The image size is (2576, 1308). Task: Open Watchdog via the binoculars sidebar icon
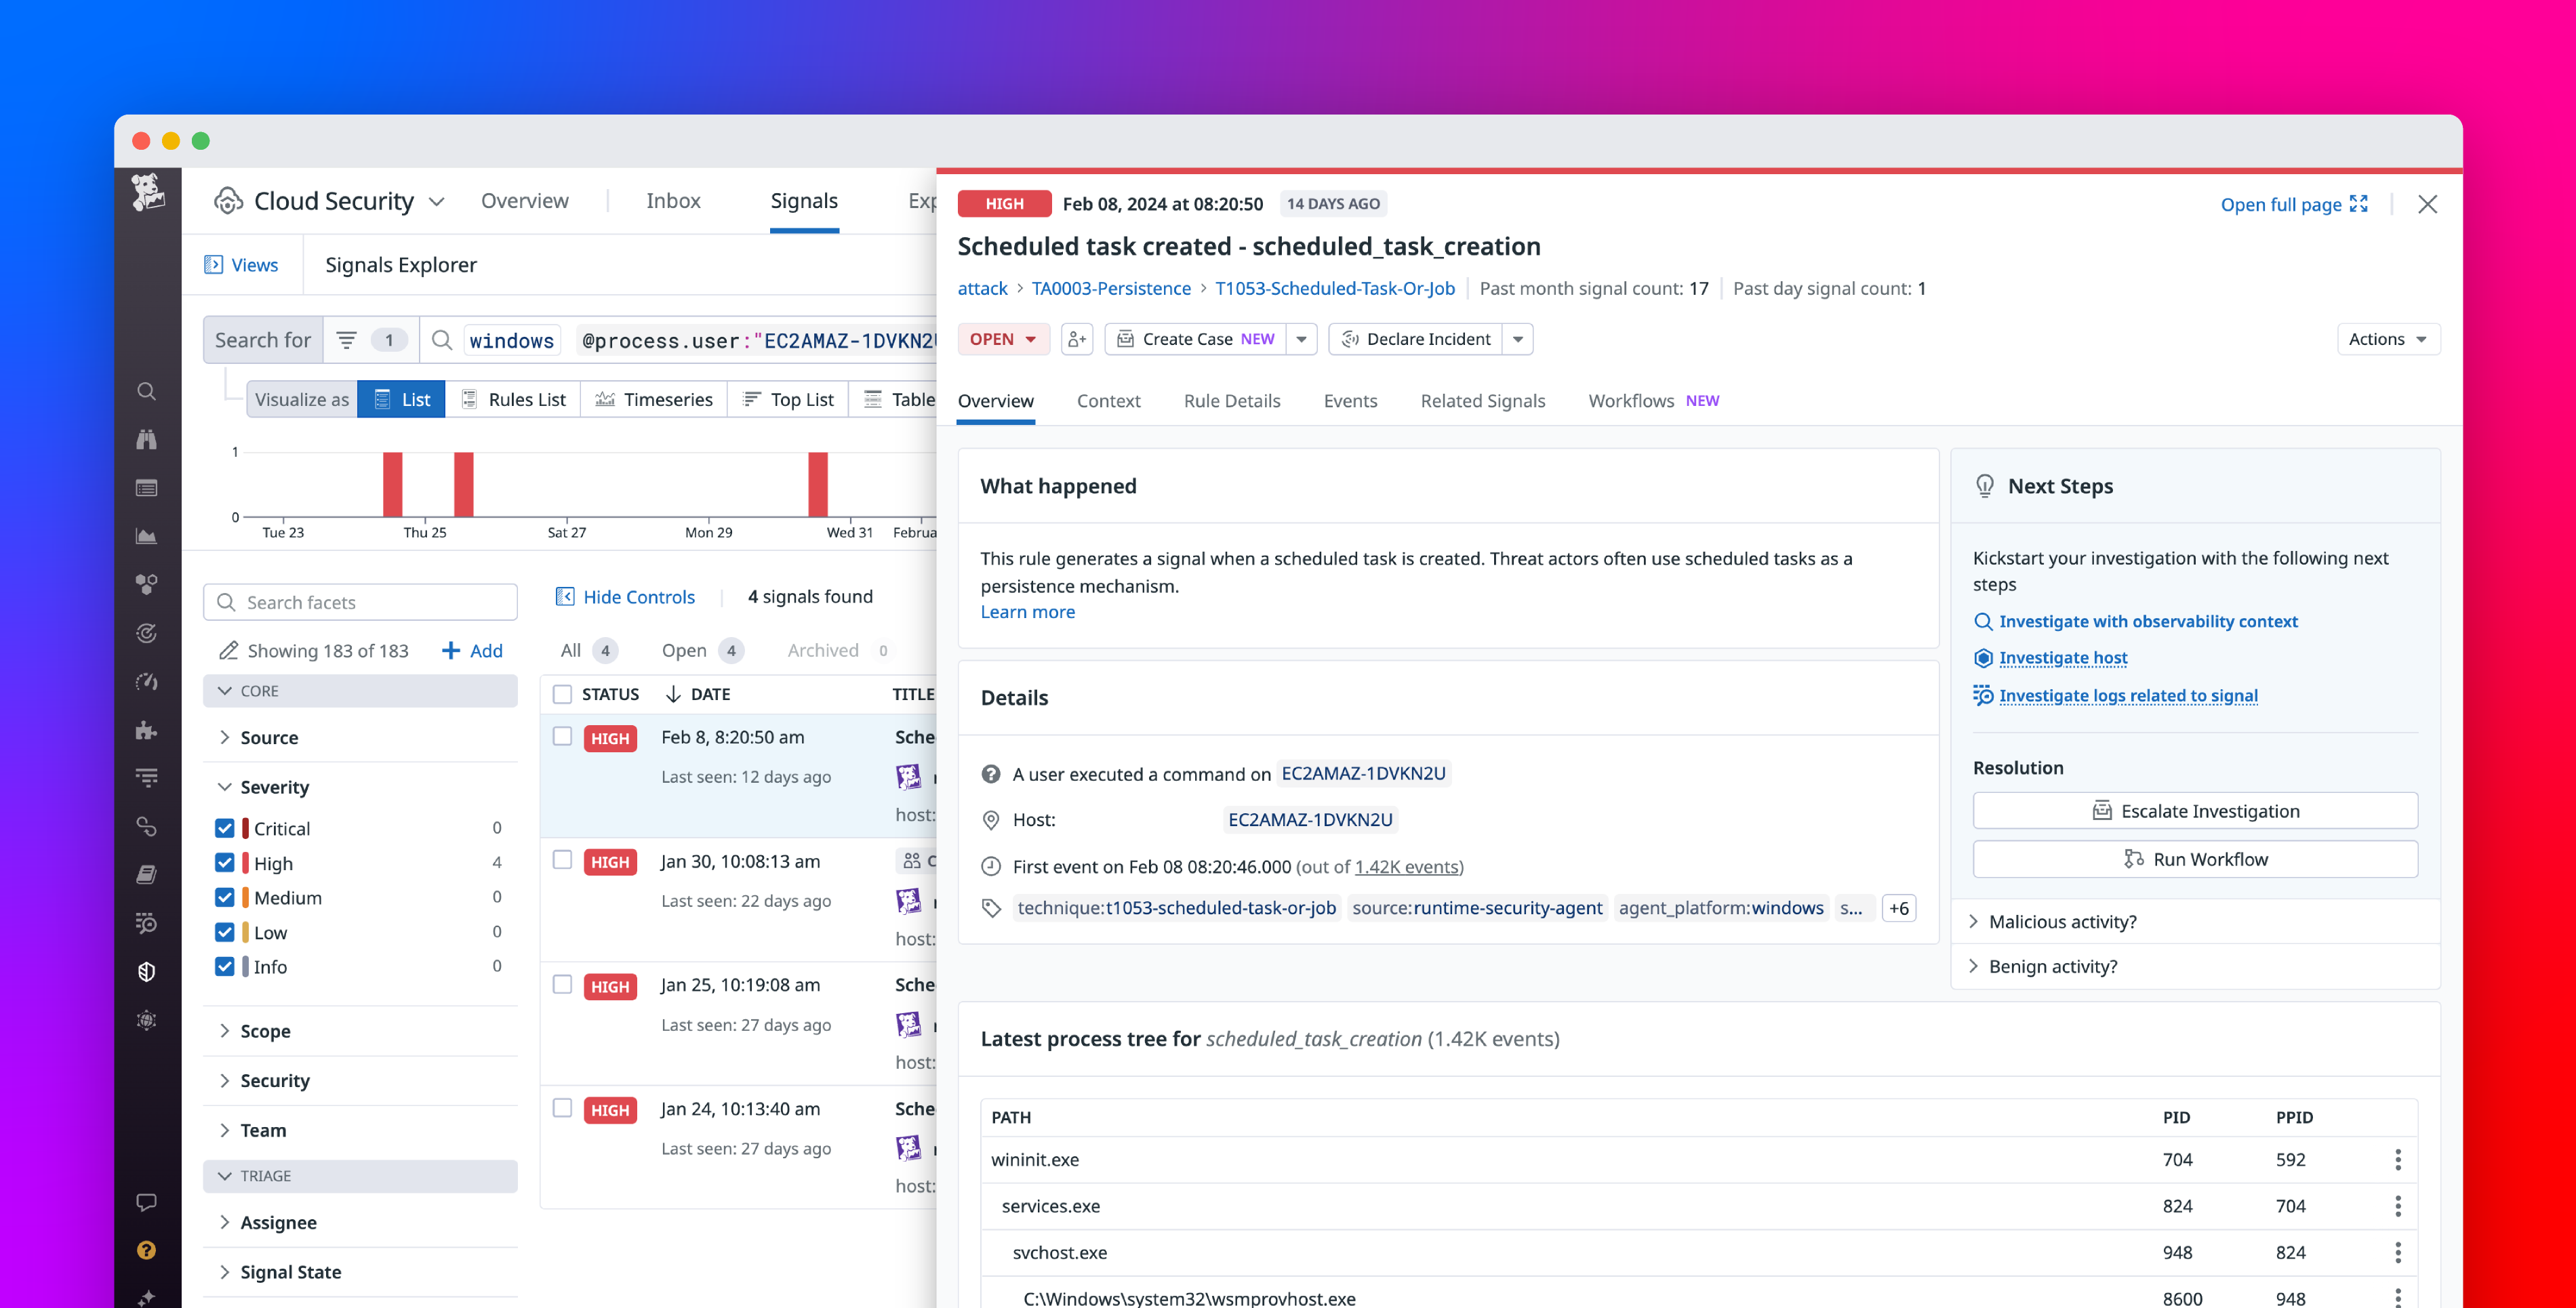pyautogui.click(x=147, y=440)
